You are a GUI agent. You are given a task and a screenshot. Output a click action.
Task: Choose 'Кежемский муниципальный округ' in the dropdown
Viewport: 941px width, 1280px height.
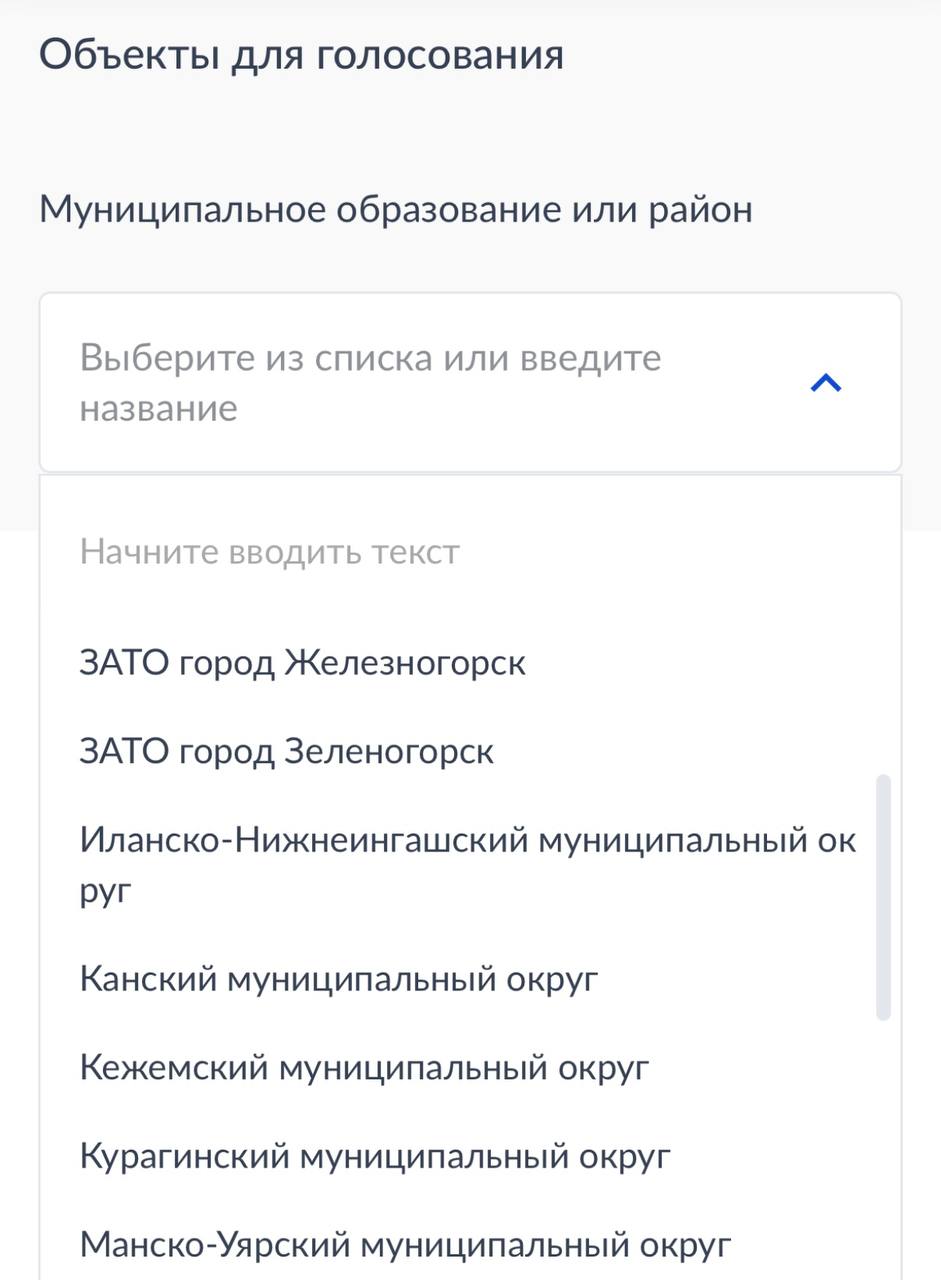[365, 1068]
